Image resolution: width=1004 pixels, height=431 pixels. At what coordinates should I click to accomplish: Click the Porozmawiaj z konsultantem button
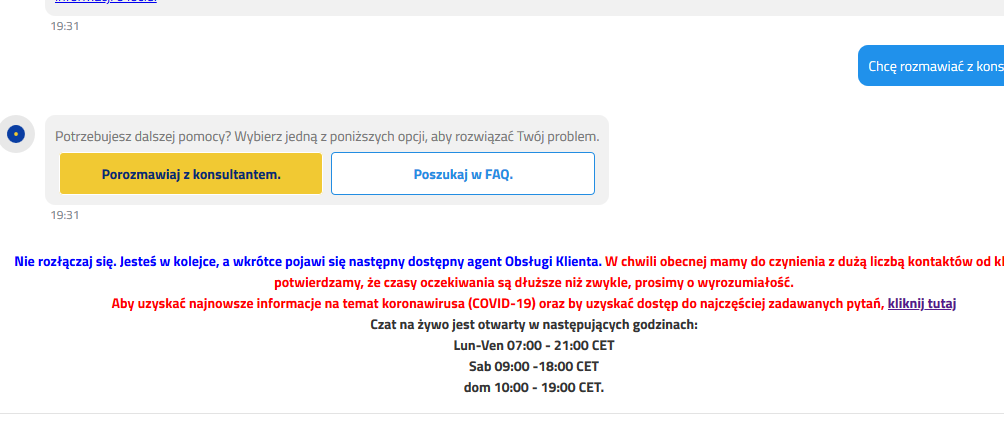tap(191, 174)
